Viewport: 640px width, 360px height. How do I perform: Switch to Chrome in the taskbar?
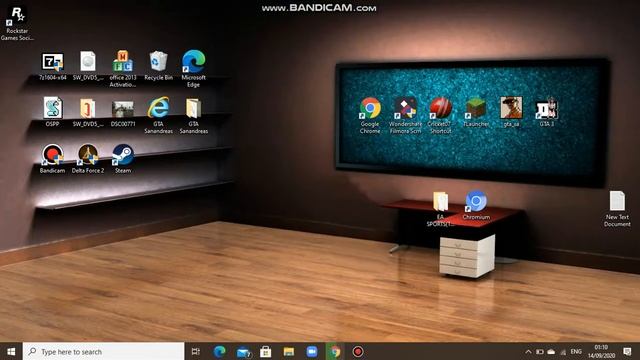(335, 351)
